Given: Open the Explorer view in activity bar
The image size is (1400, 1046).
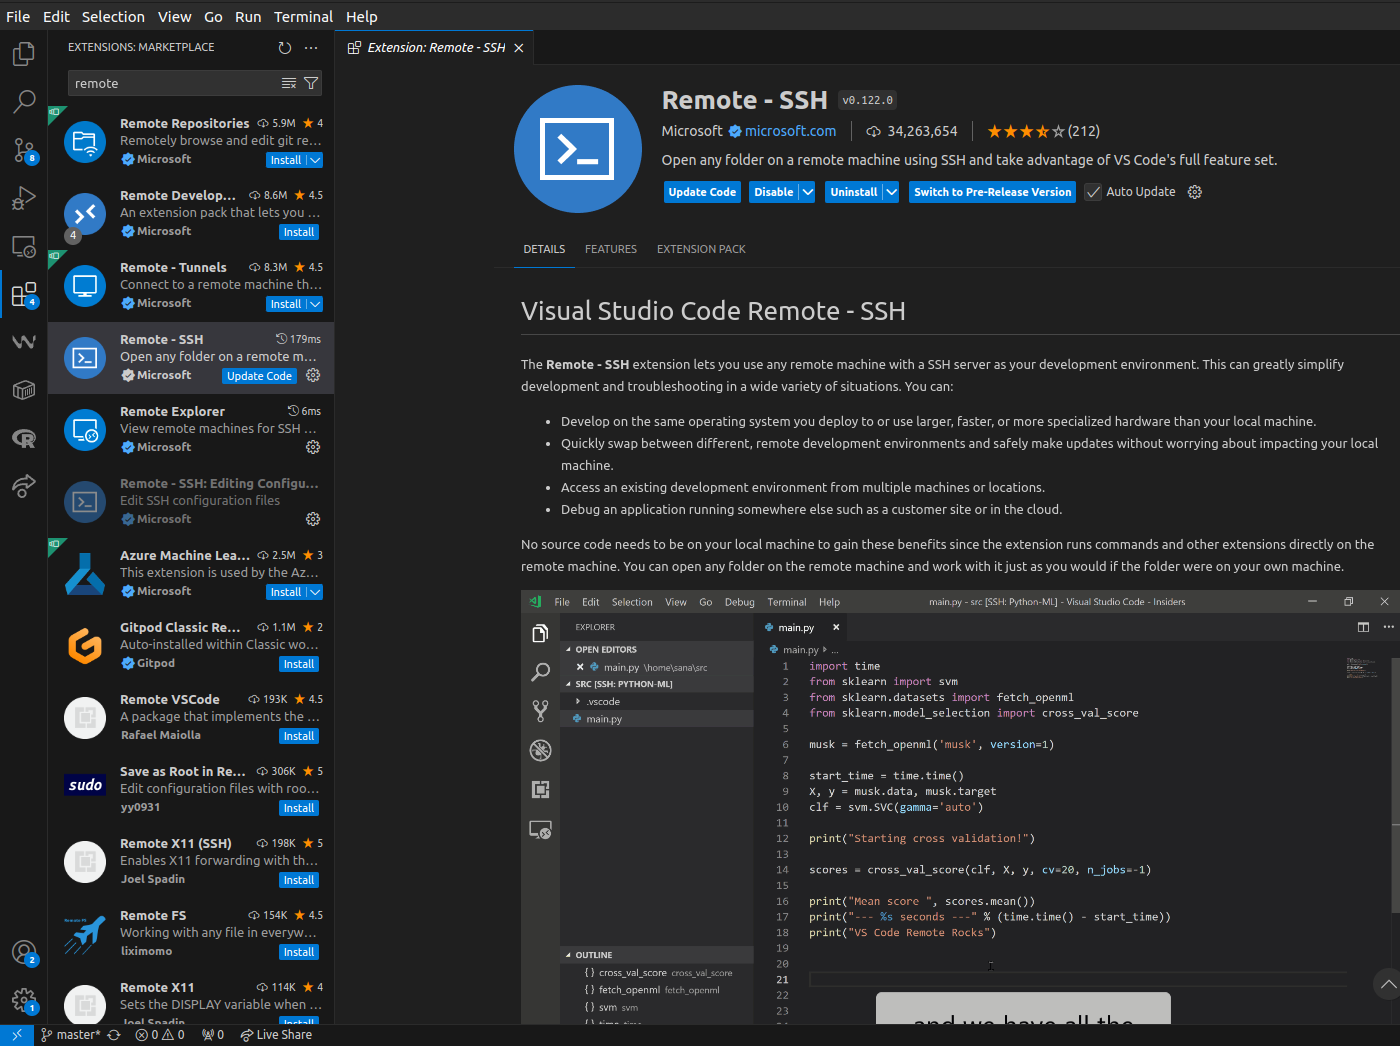Looking at the screenshot, I should tap(24, 53).
